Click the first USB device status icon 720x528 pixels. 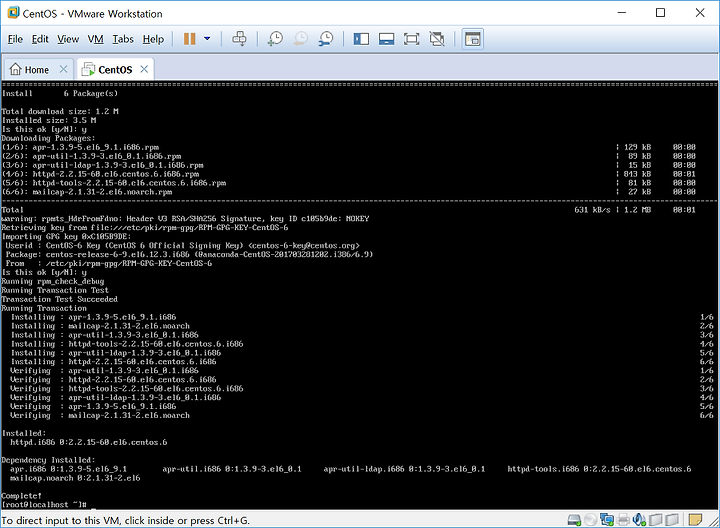655,520
